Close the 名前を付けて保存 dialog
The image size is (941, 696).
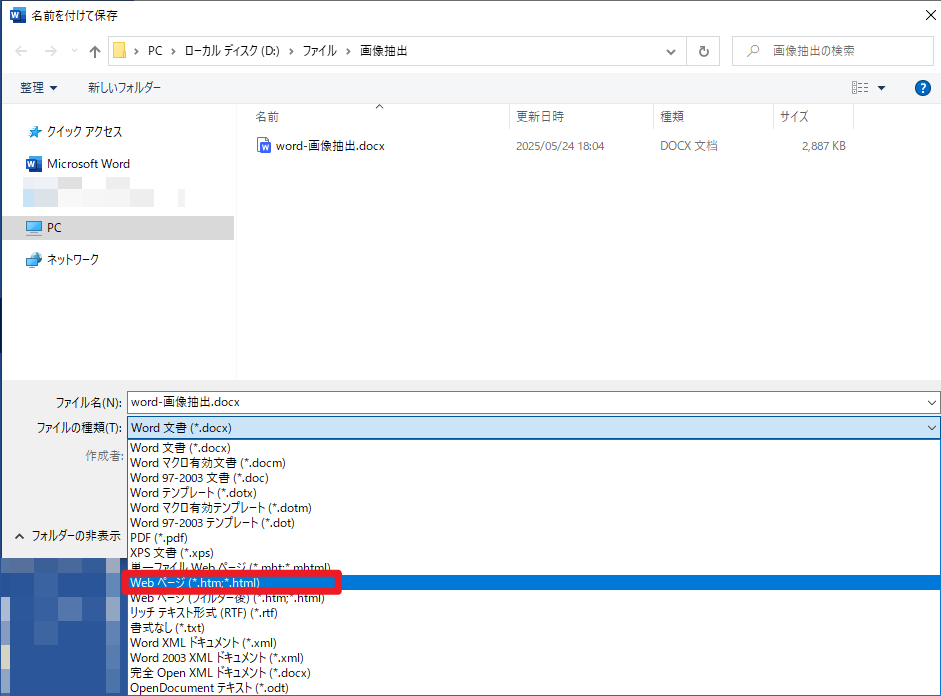click(930, 15)
